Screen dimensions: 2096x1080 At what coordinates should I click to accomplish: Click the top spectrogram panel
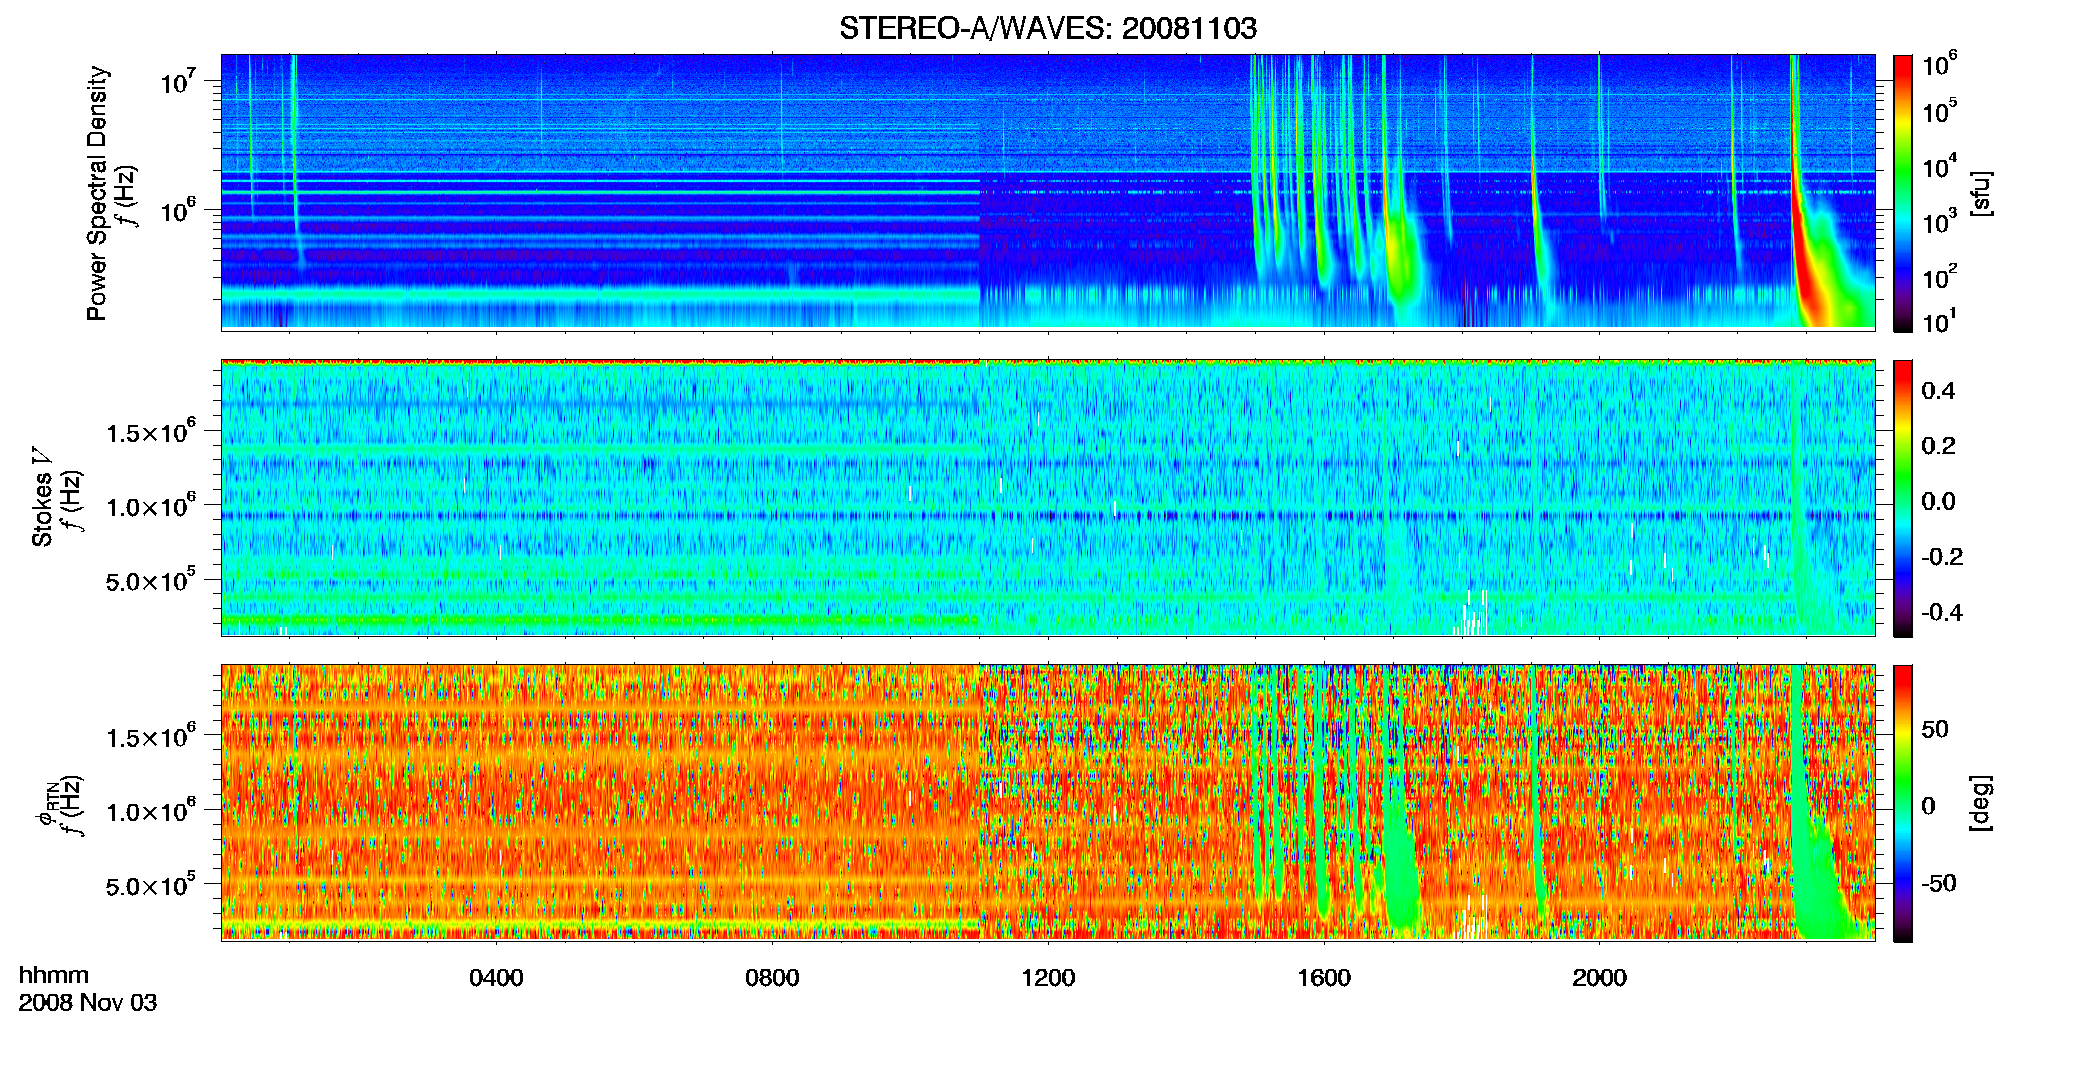pyautogui.click(x=1048, y=192)
